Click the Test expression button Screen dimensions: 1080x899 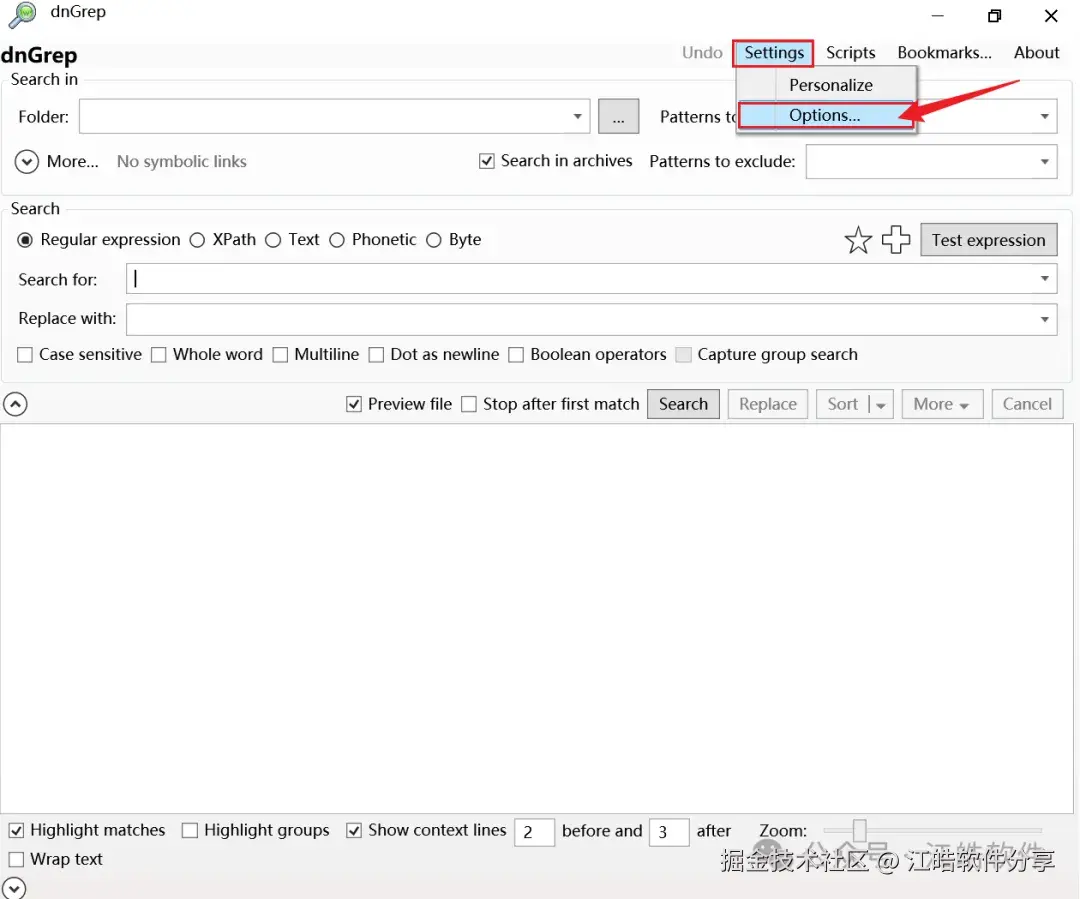(988, 240)
